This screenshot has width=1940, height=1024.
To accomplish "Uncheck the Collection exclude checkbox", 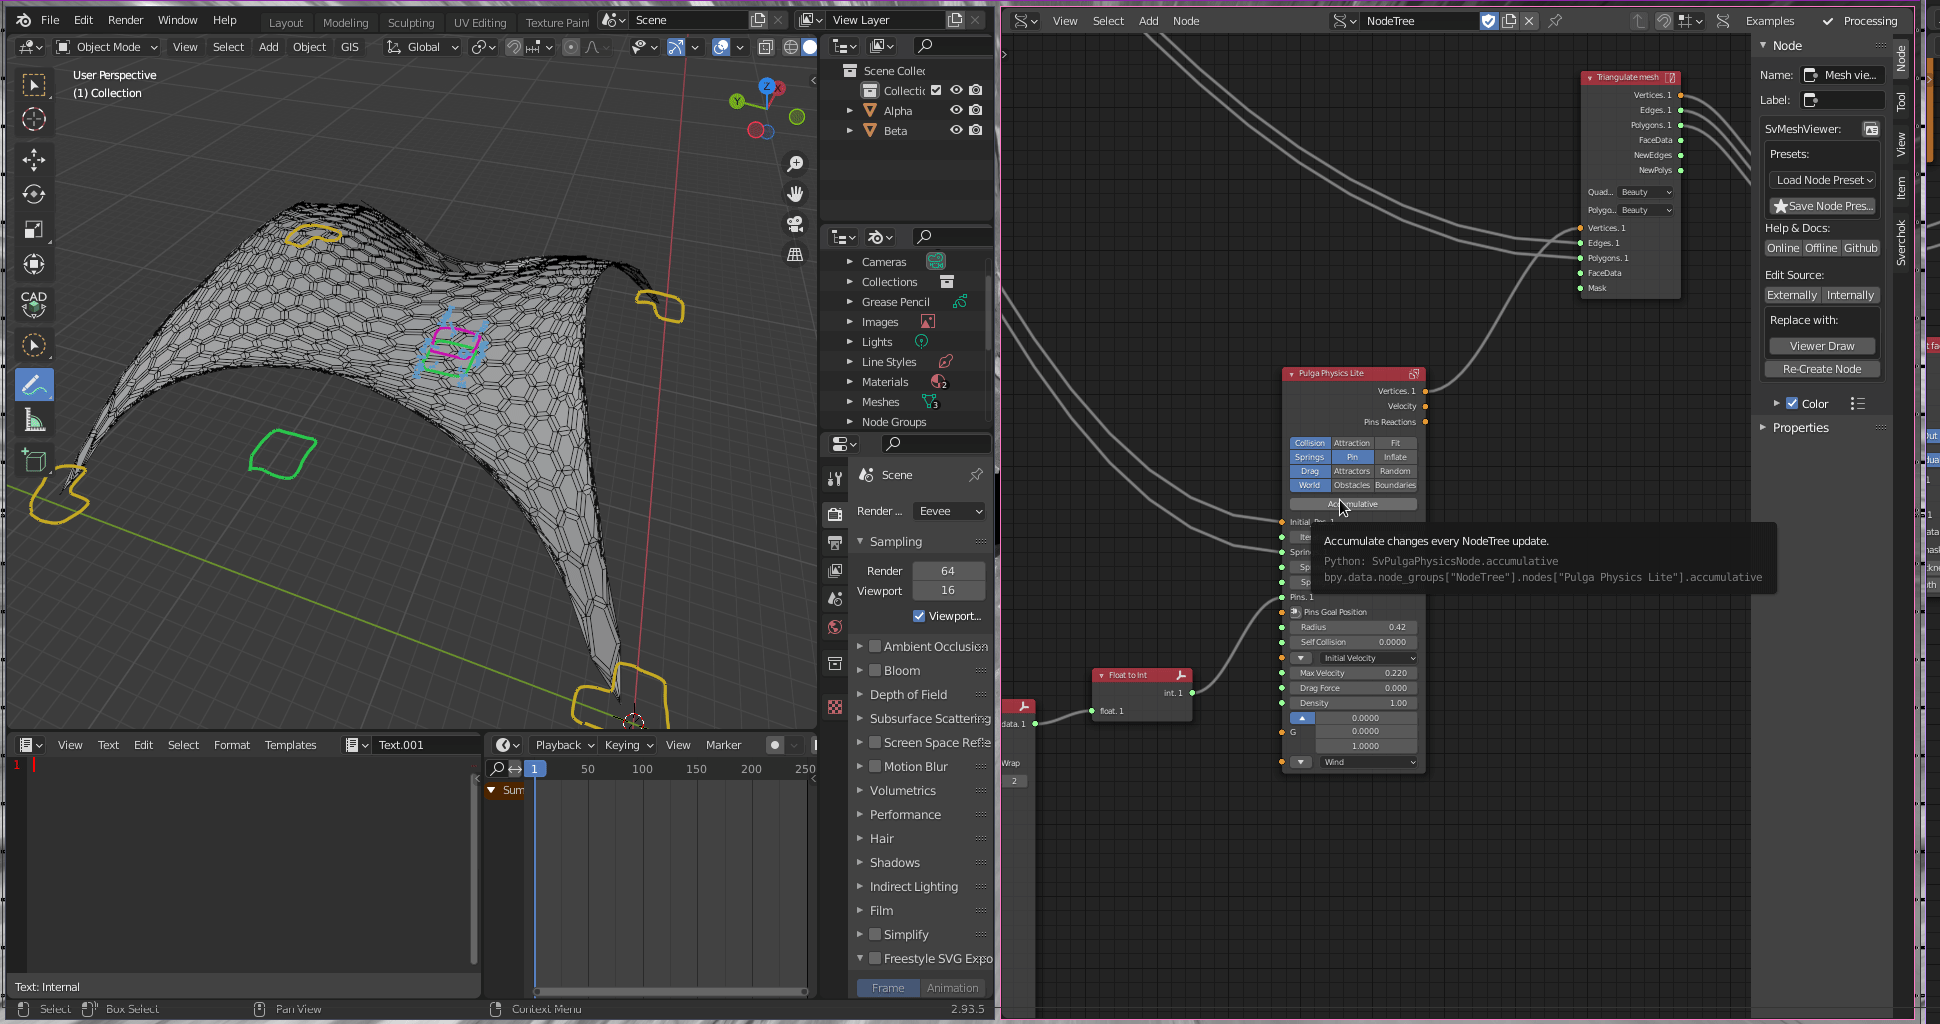I will (936, 91).
